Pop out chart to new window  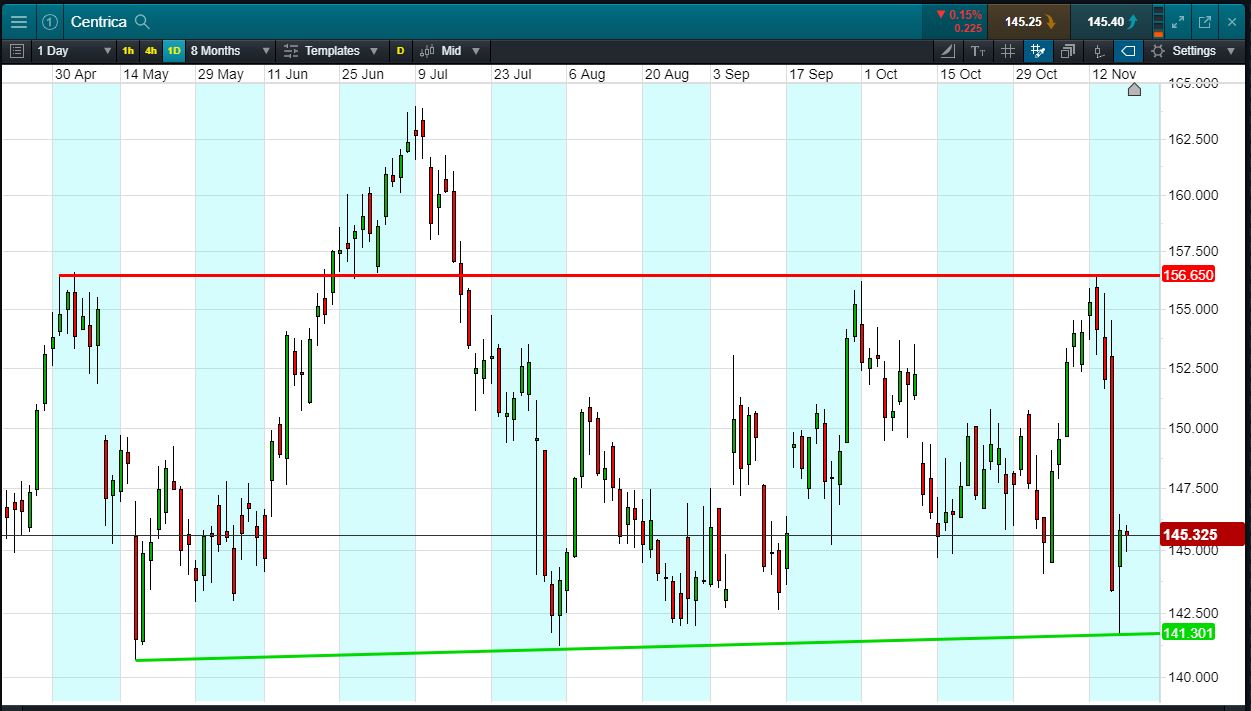pos(1204,21)
